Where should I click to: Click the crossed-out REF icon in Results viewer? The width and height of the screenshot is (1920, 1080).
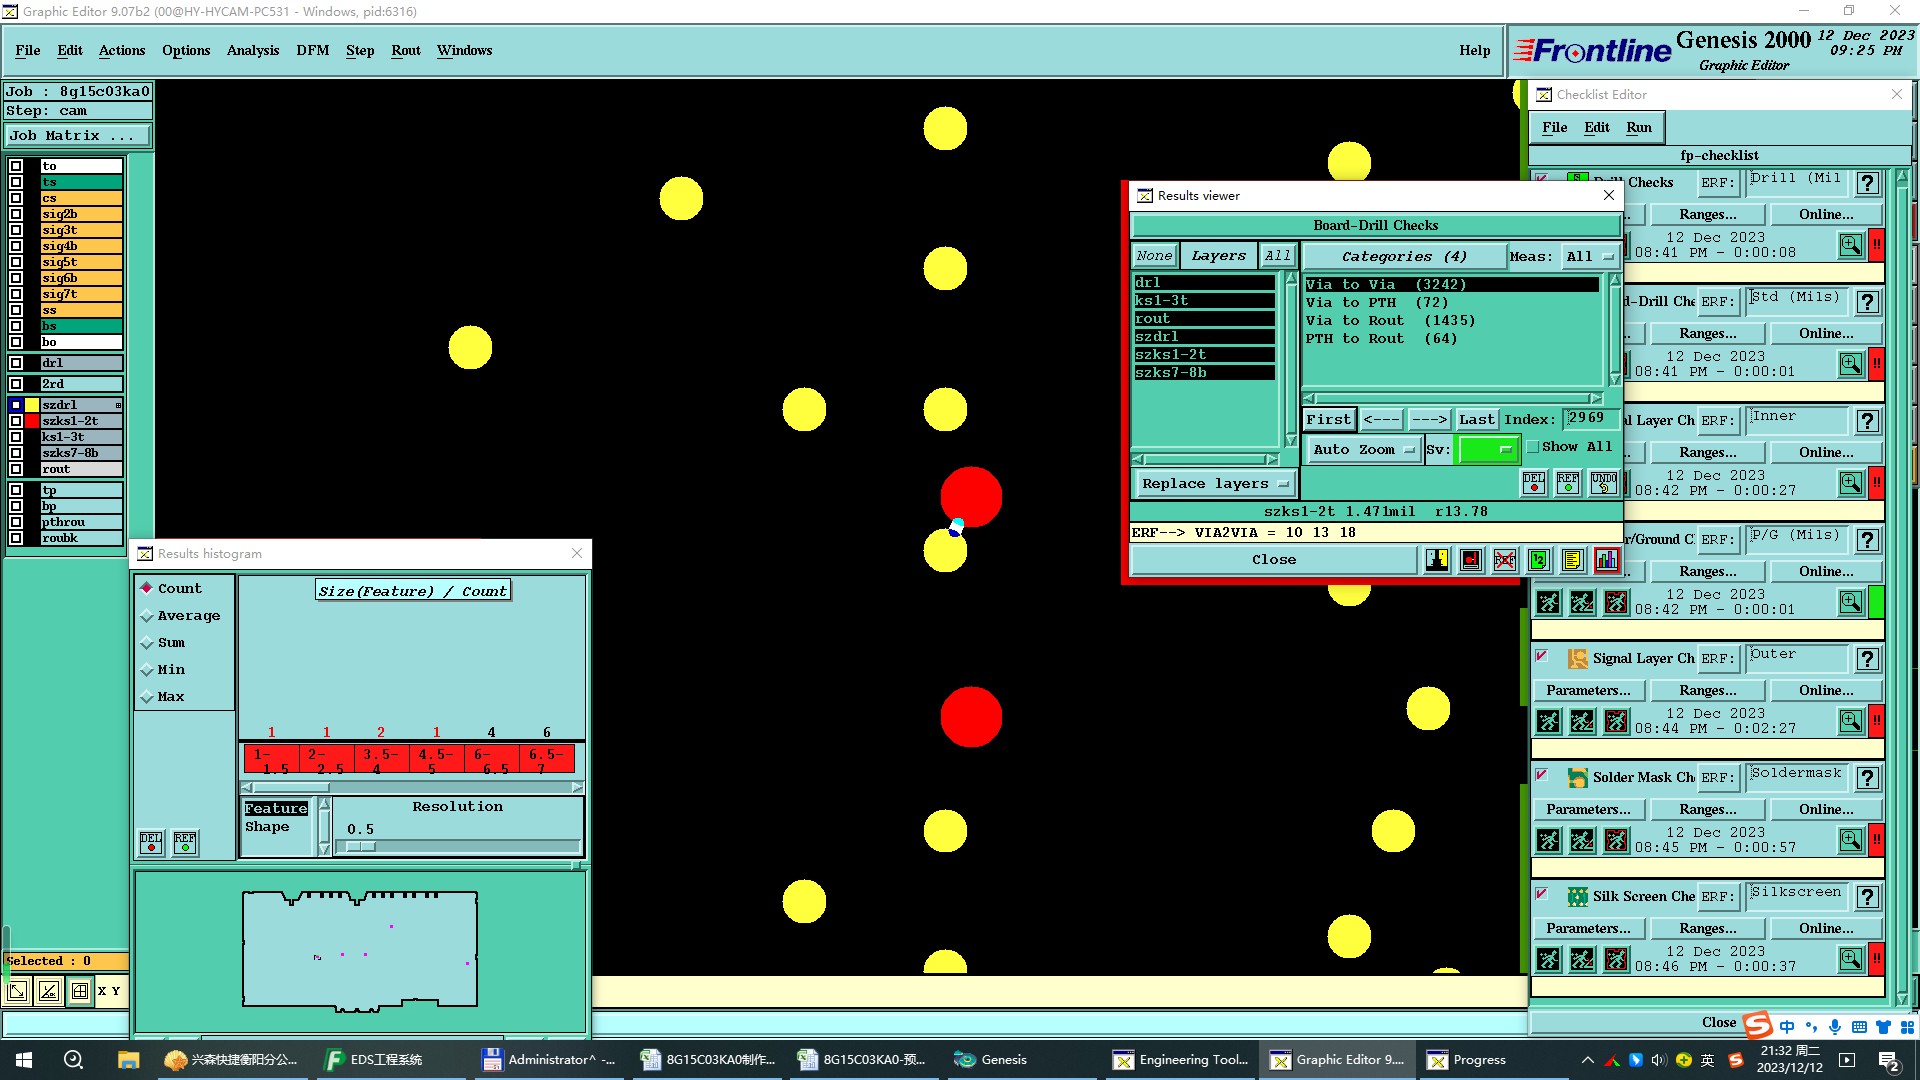tap(1505, 560)
